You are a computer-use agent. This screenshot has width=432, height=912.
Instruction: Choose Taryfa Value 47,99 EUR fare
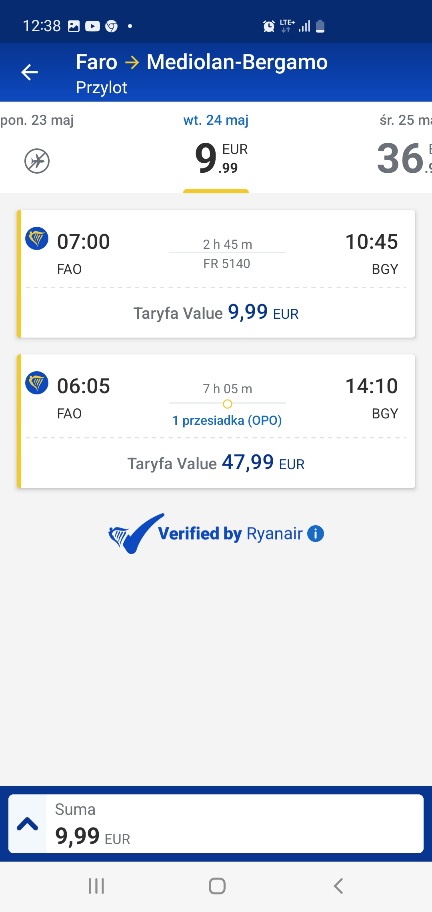point(216,463)
